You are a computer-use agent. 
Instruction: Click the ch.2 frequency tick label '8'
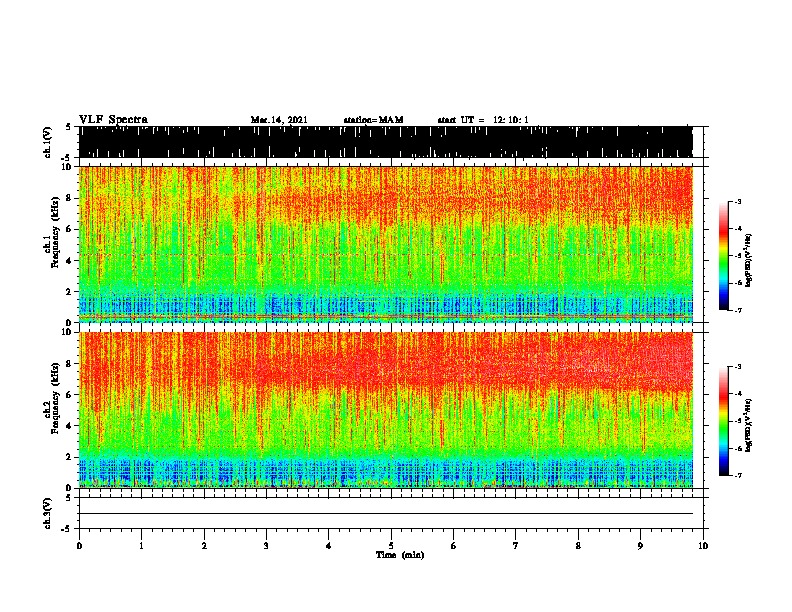[70, 363]
